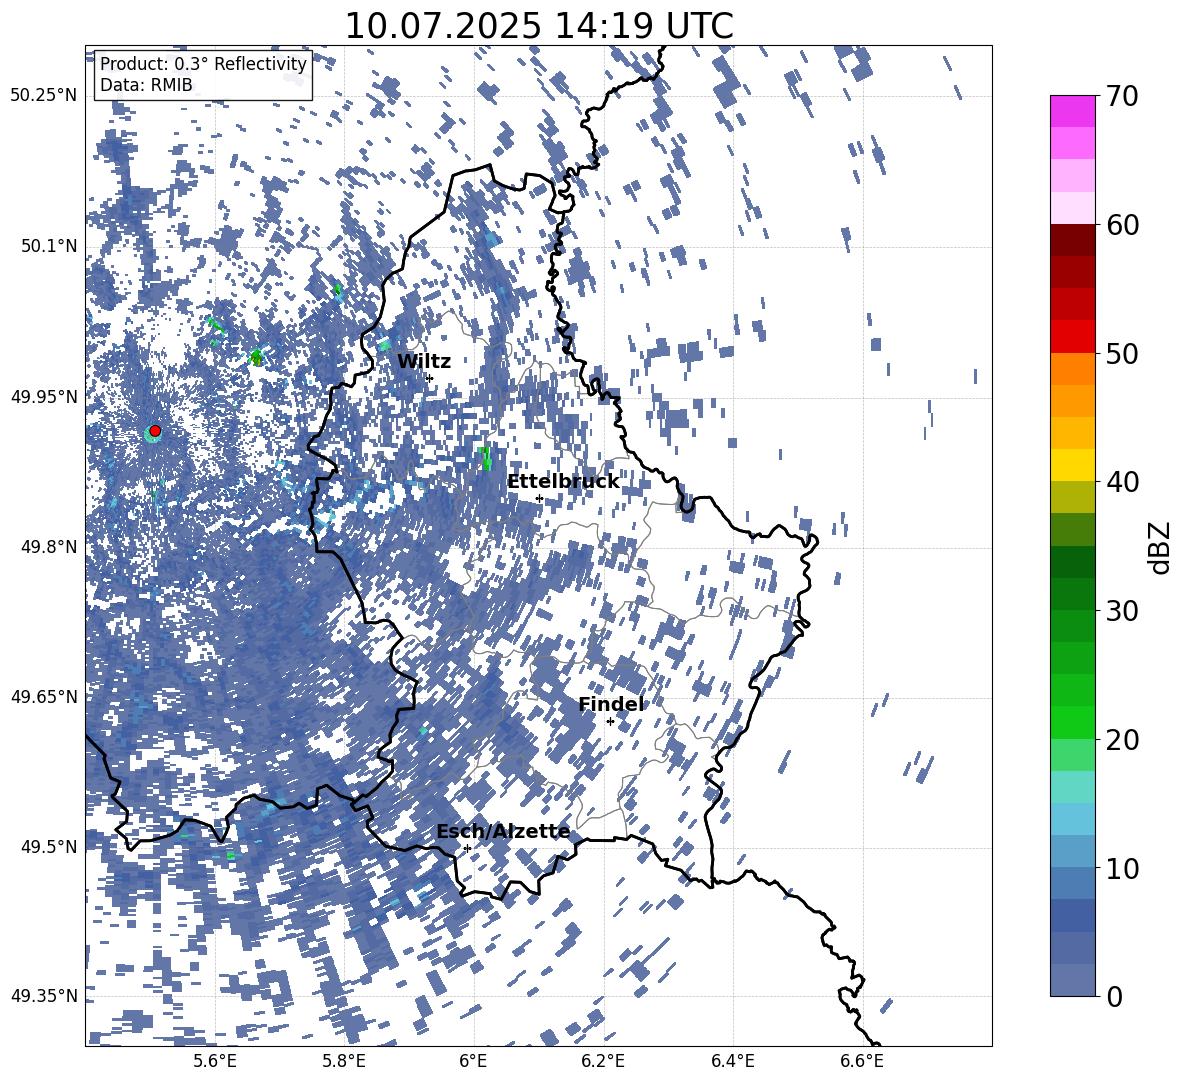Click the Findel location label
The width and height of the screenshot is (1184, 1081).
click(x=611, y=704)
